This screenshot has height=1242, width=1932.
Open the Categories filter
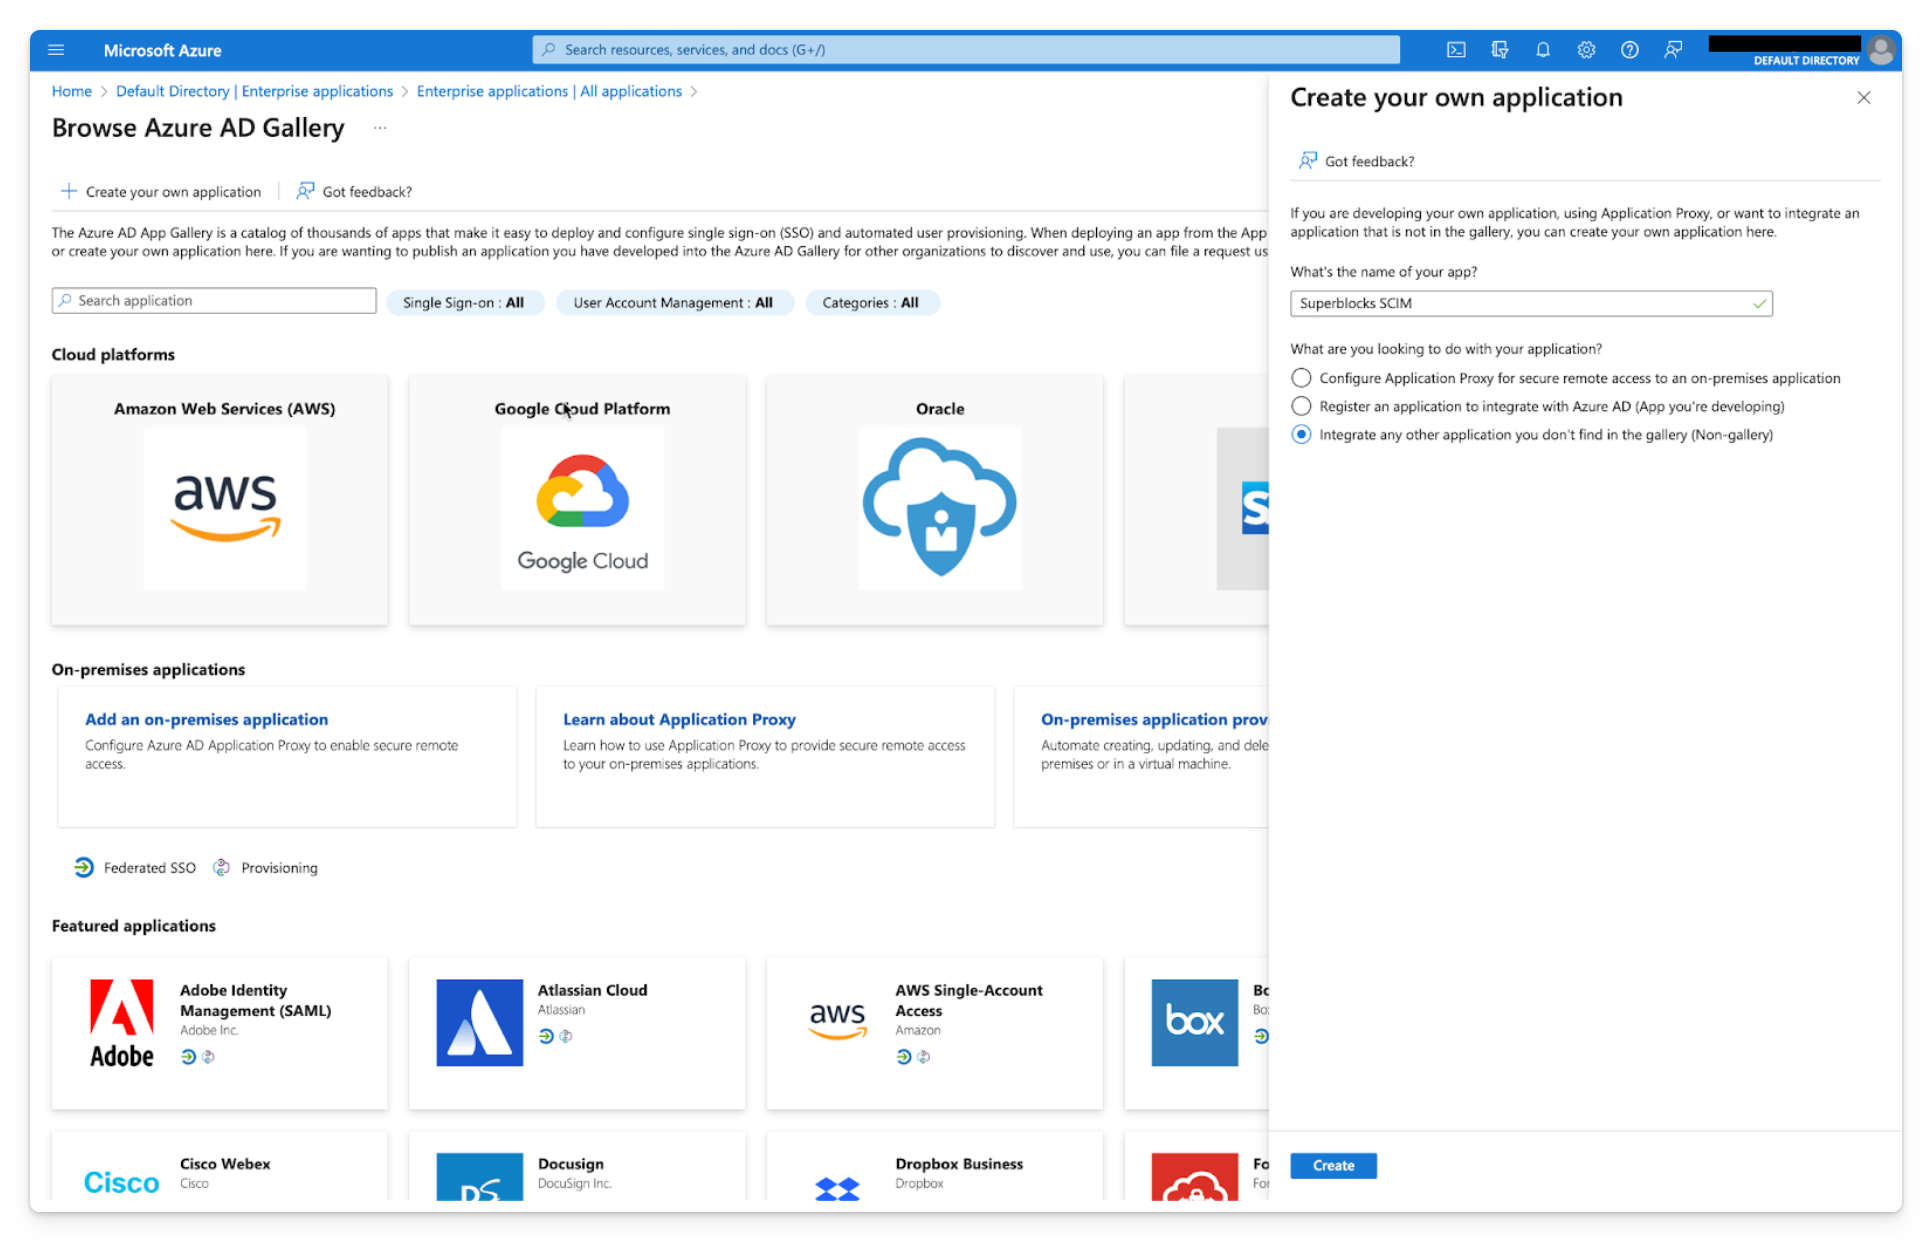(x=871, y=302)
